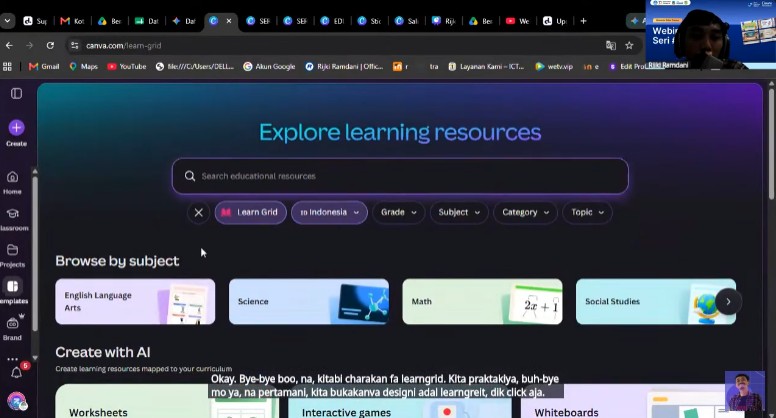776x418 pixels.
Task: Open the Category dropdown
Action: tap(525, 212)
